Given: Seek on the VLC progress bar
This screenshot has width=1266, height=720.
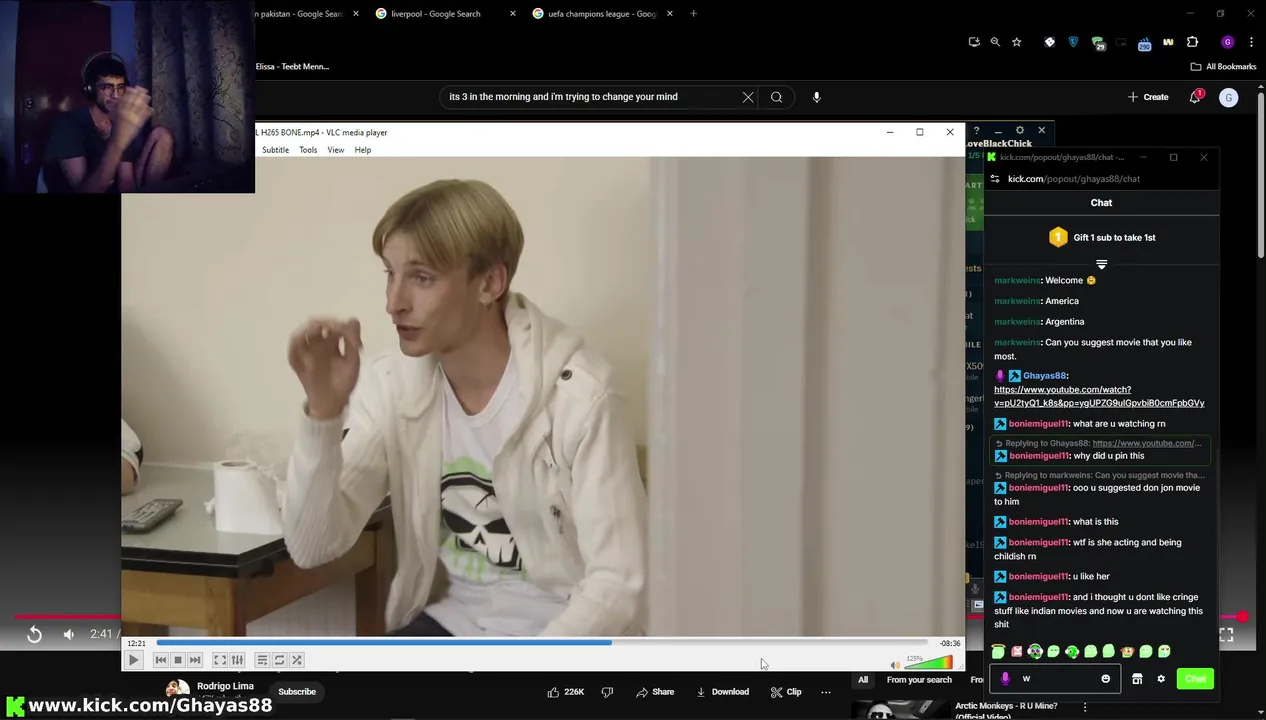Looking at the screenshot, I should tap(542, 643).
